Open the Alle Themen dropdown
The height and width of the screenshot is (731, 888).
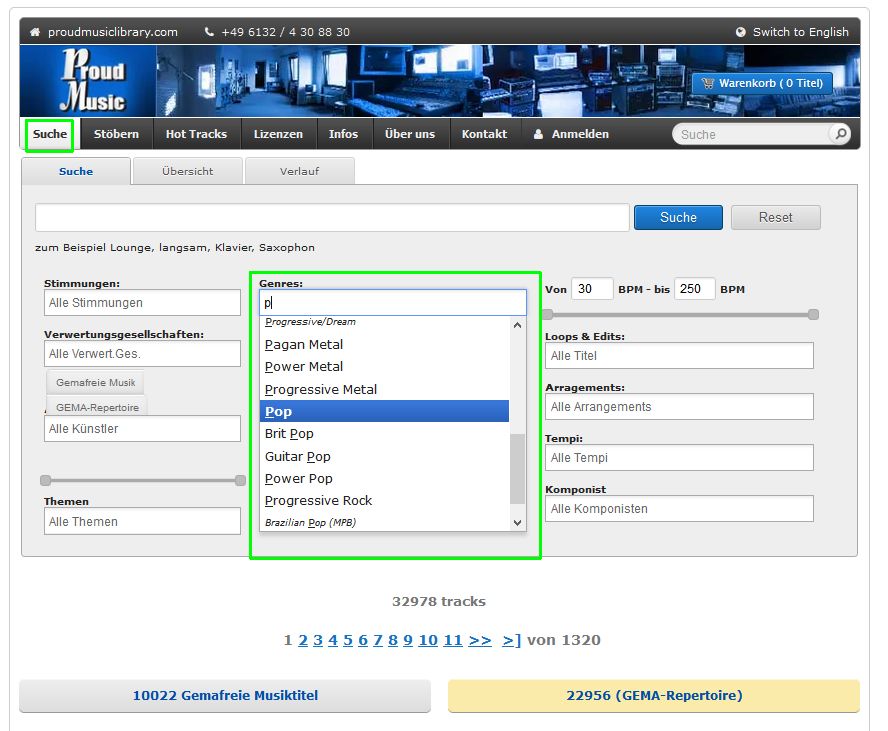142,521
